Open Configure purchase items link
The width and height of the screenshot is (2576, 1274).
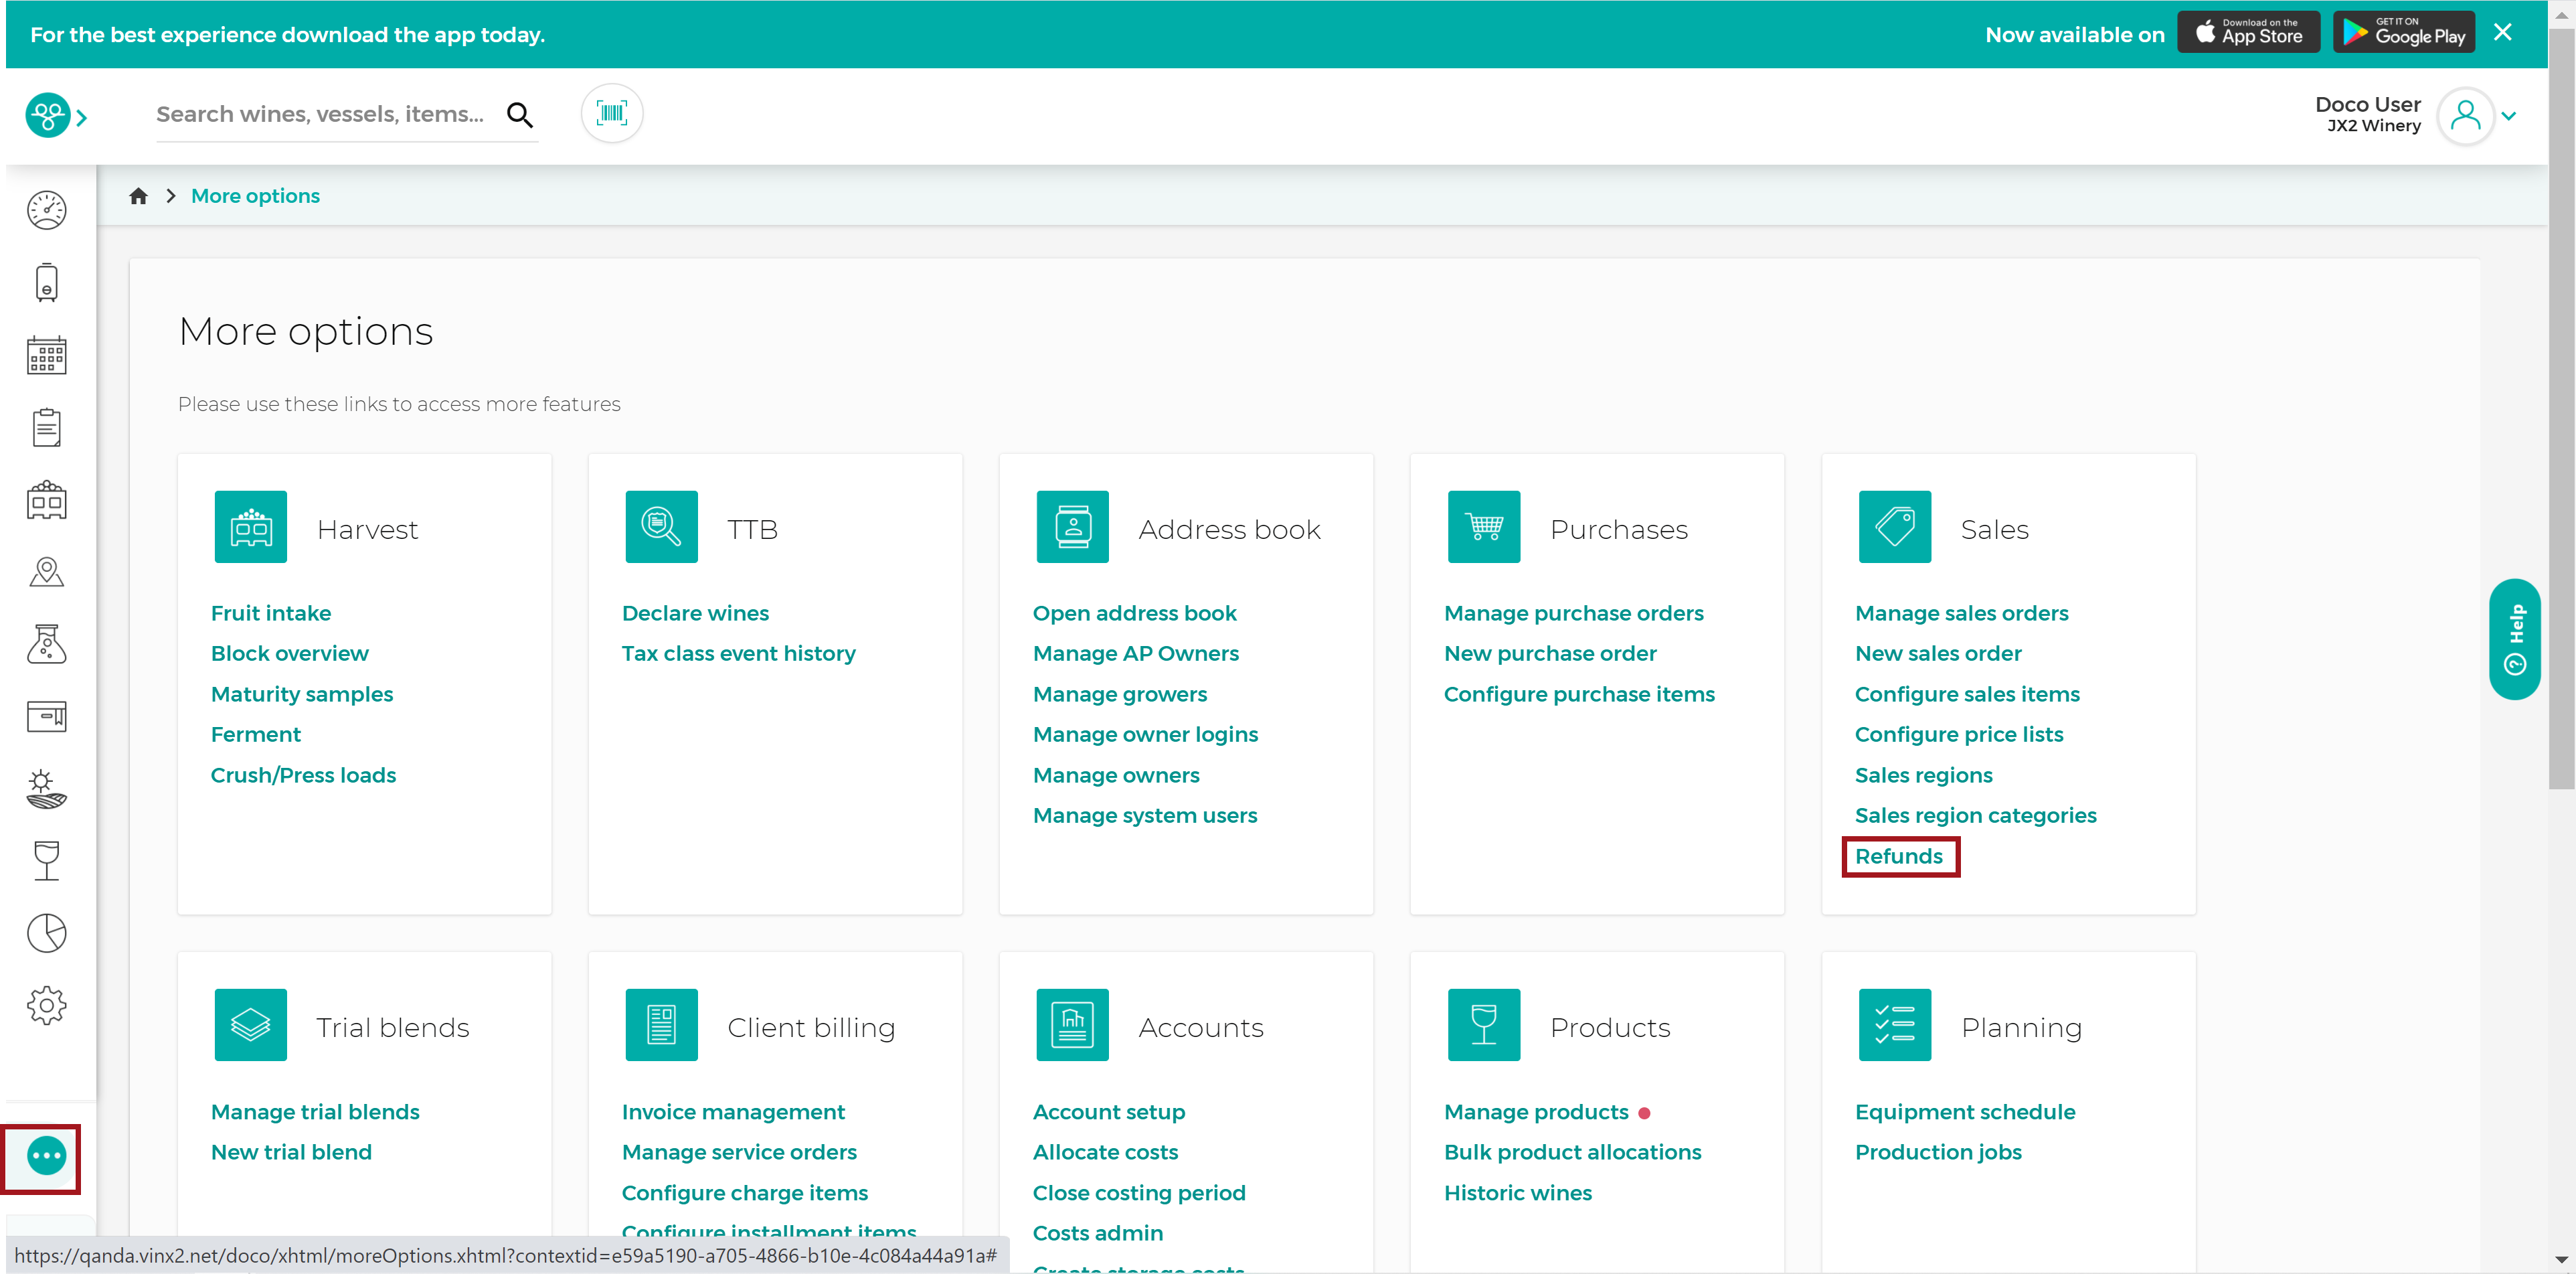click(x=1579, y=694)
